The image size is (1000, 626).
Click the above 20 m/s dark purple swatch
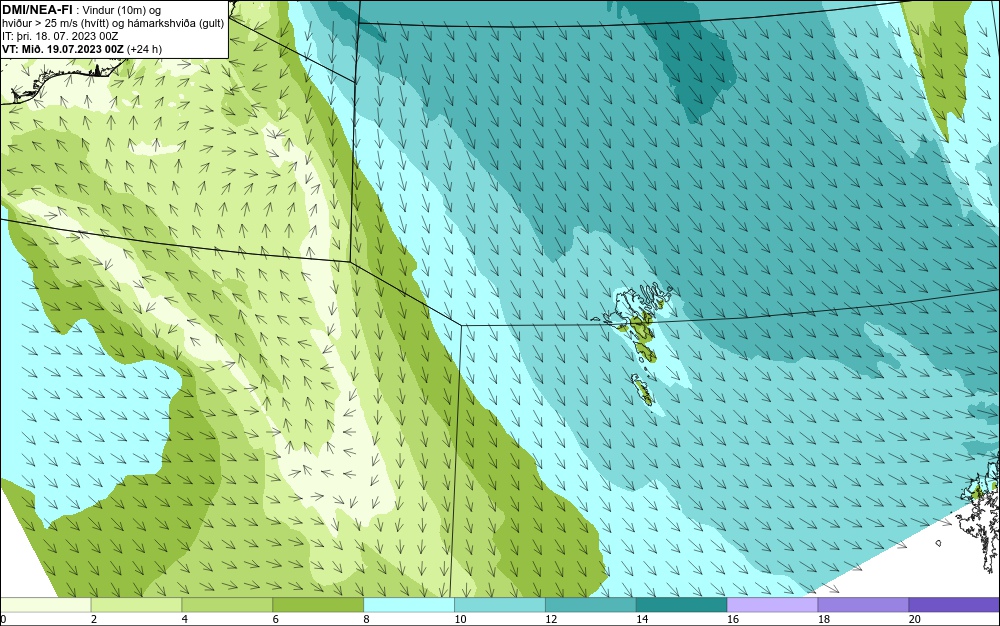pyautogui.click(x=954, y=604)
